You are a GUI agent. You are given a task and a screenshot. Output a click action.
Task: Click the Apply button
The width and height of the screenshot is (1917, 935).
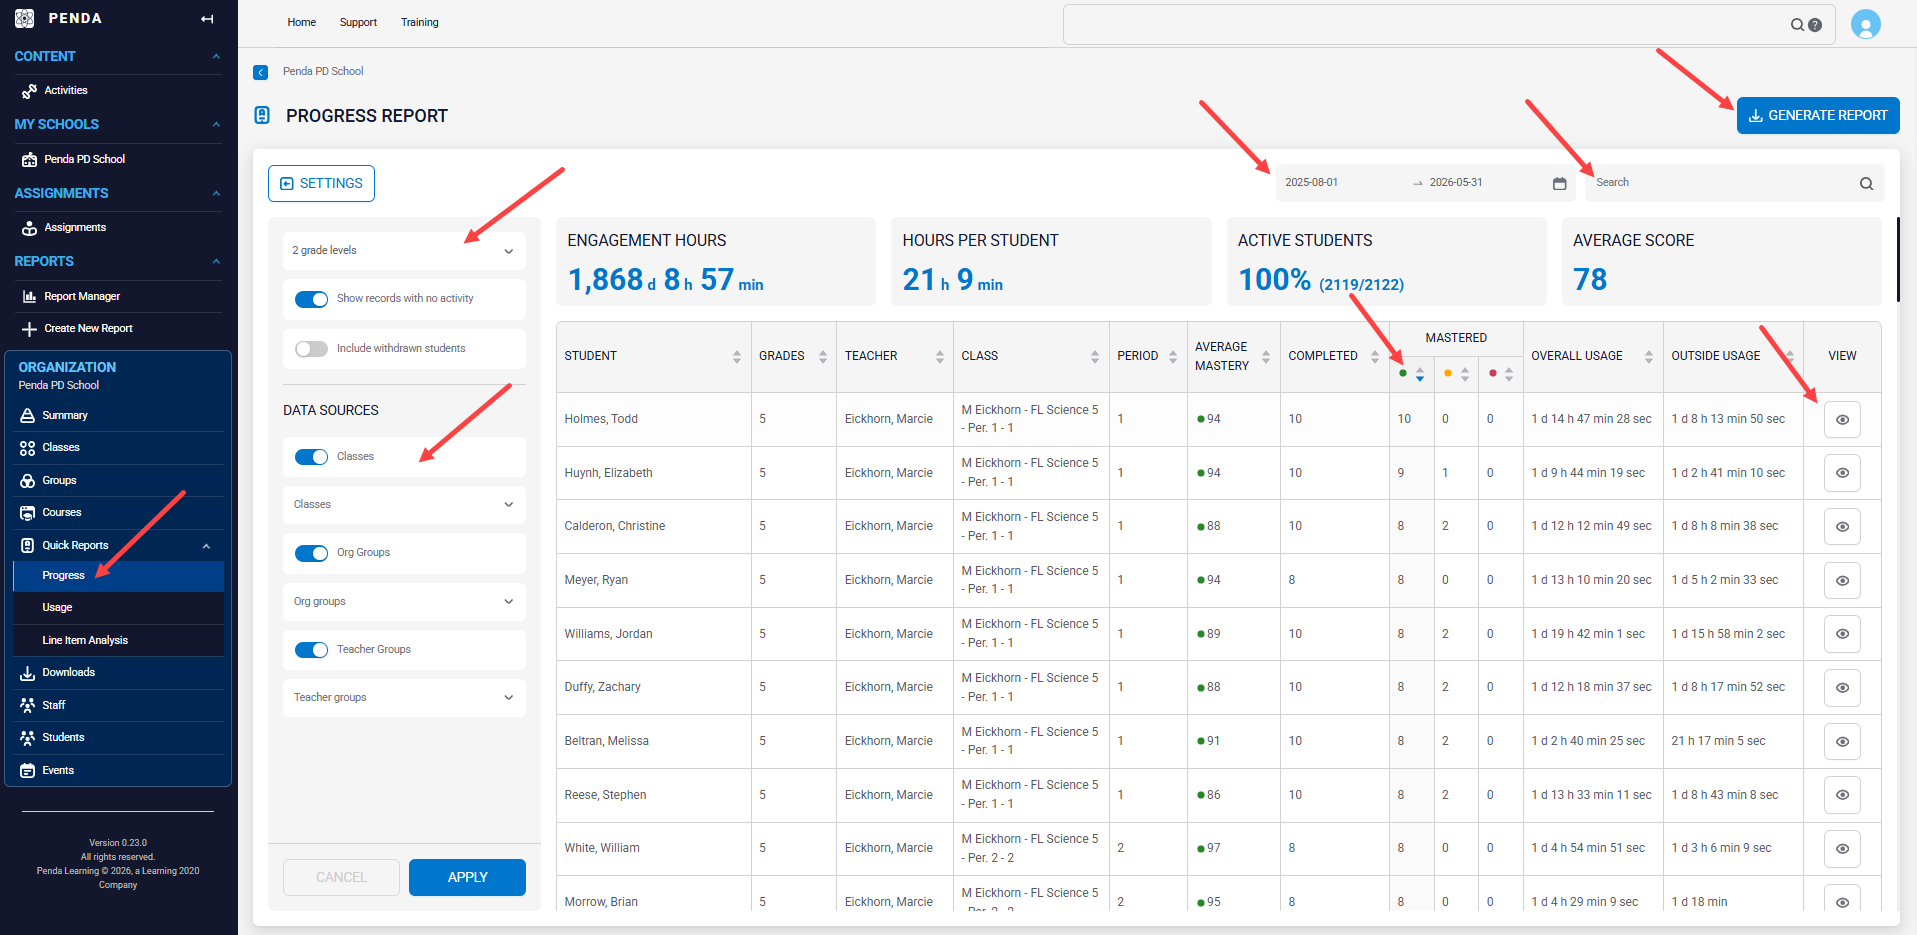[467, 878]
